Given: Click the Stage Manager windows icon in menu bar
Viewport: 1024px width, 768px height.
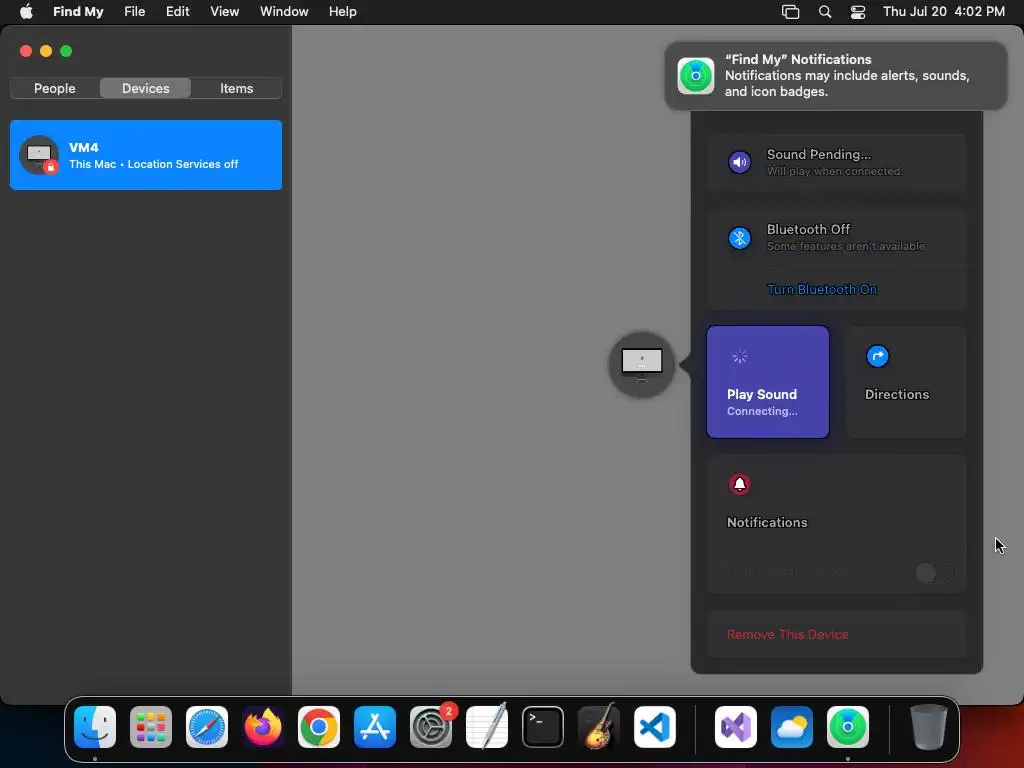Looking at the screenshot, I should point(791,12).
